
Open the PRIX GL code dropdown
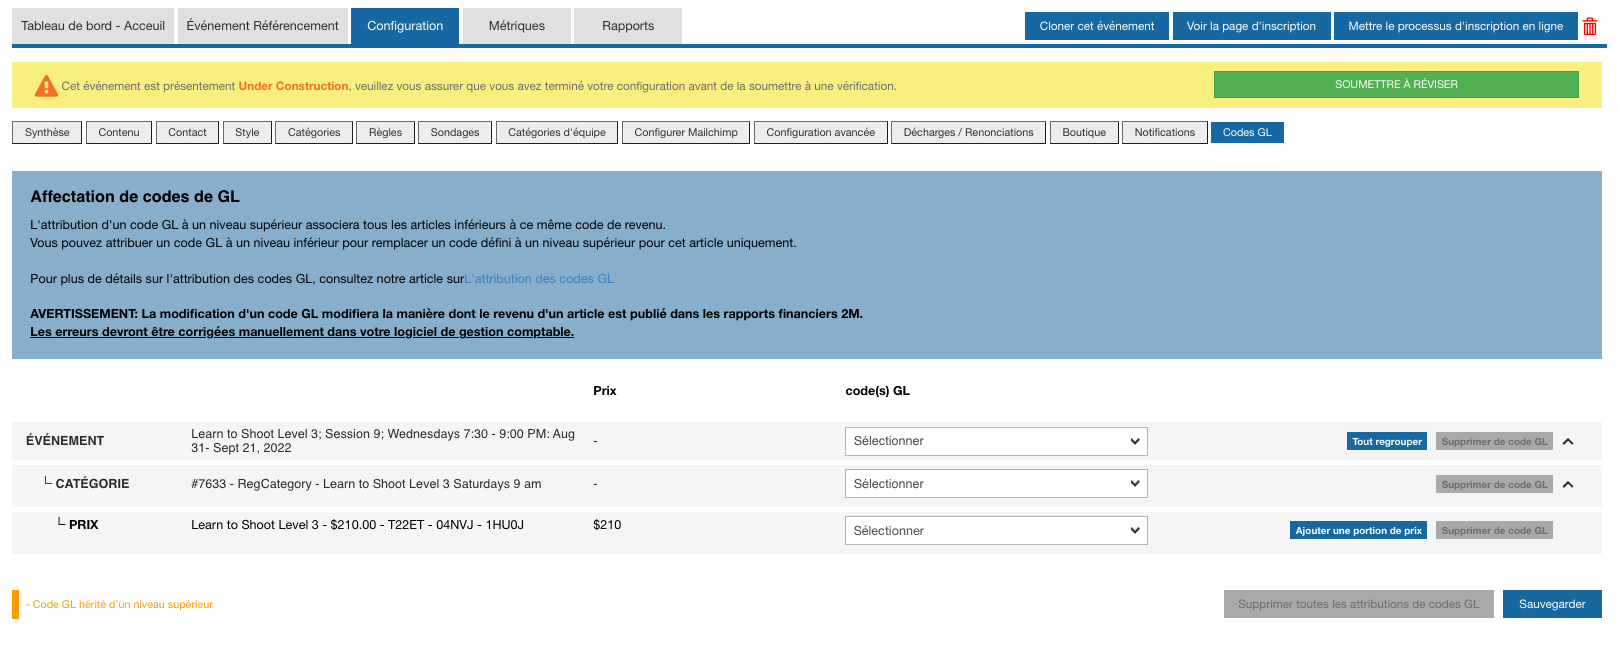point(995,531)
